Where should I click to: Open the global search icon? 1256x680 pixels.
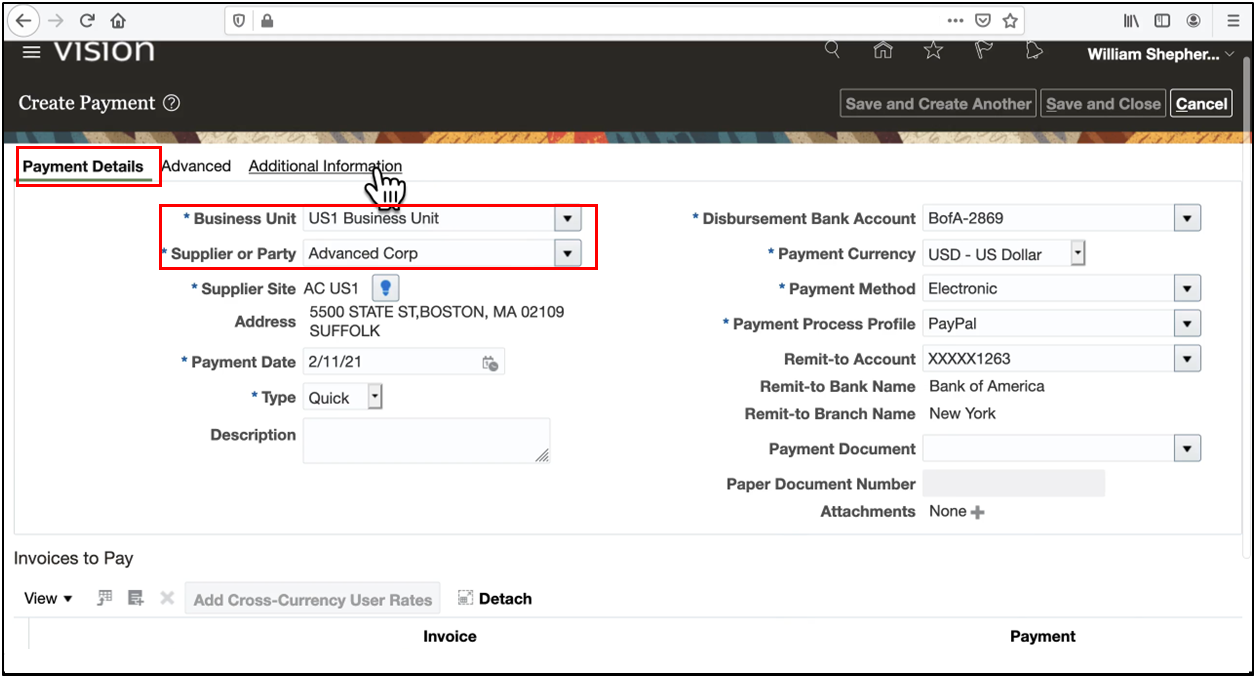click(x=832, y=49)
